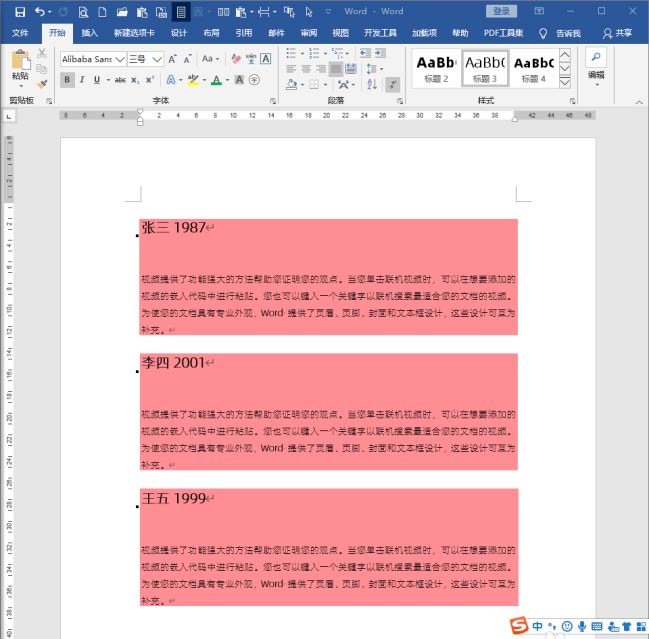The height and width of the screenshot is (639, 649).
Task: Click the Paste button
Action: coord(20,65)
